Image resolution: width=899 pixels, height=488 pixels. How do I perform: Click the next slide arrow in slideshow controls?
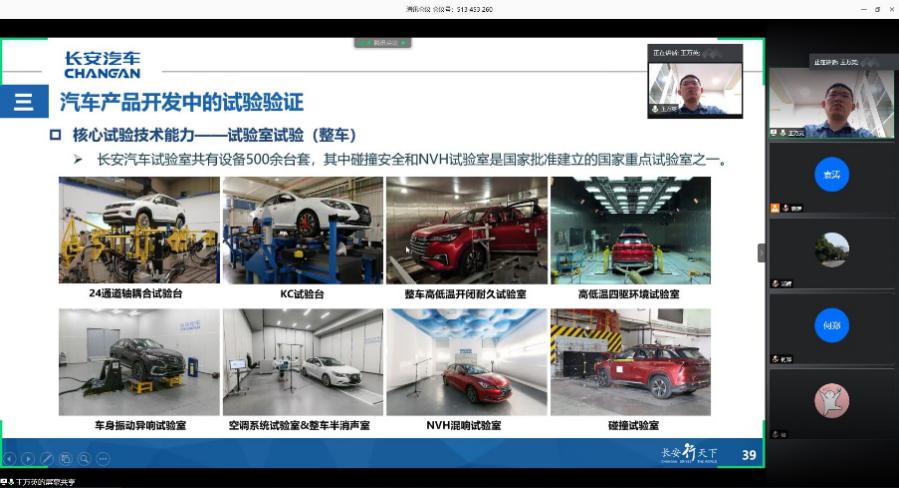point(28,459)
